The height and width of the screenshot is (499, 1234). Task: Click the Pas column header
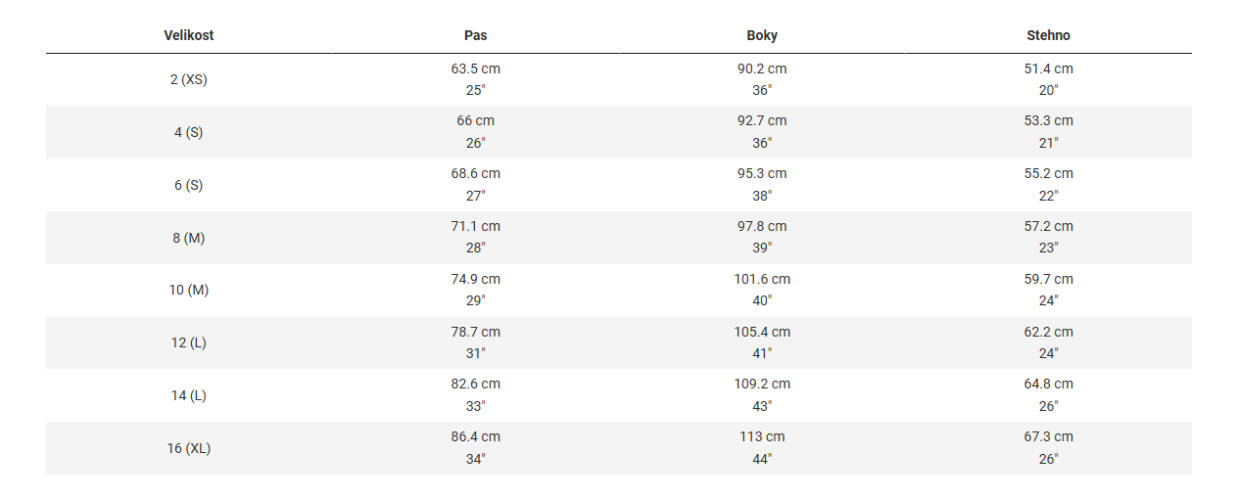[x=475, y=35]
